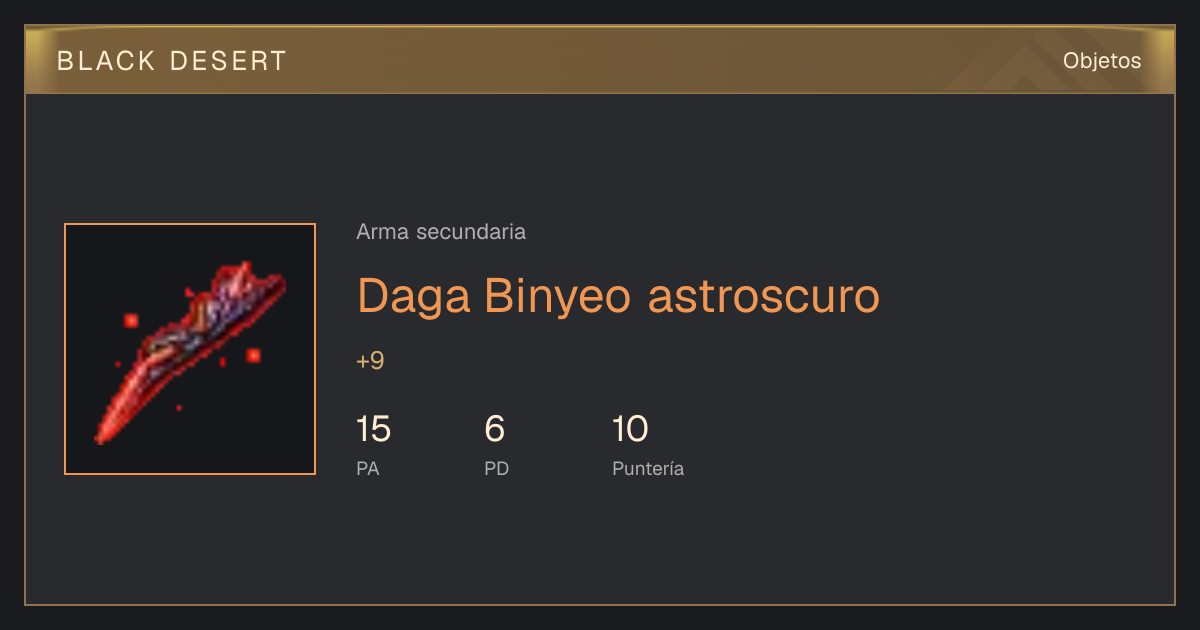Click the Daga Binyeo dagger item icon
This screenshot has width=1200, height=630.
190,349
